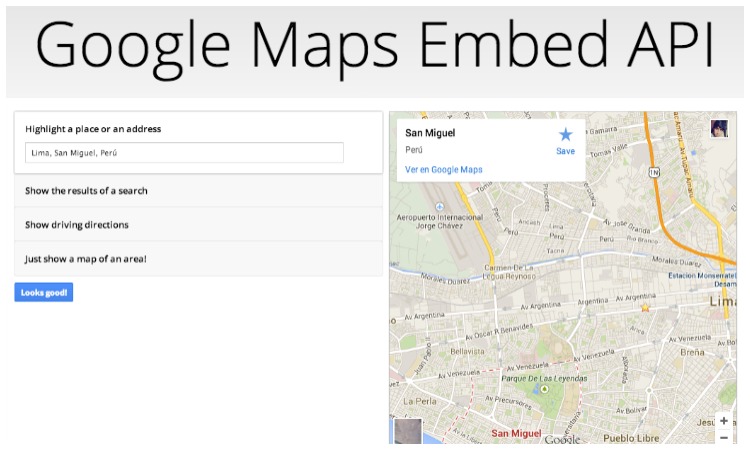Viewport: 750px width, 450px height.
Task: Click the 1N highway shield icon
Action: tap(654, 173)
